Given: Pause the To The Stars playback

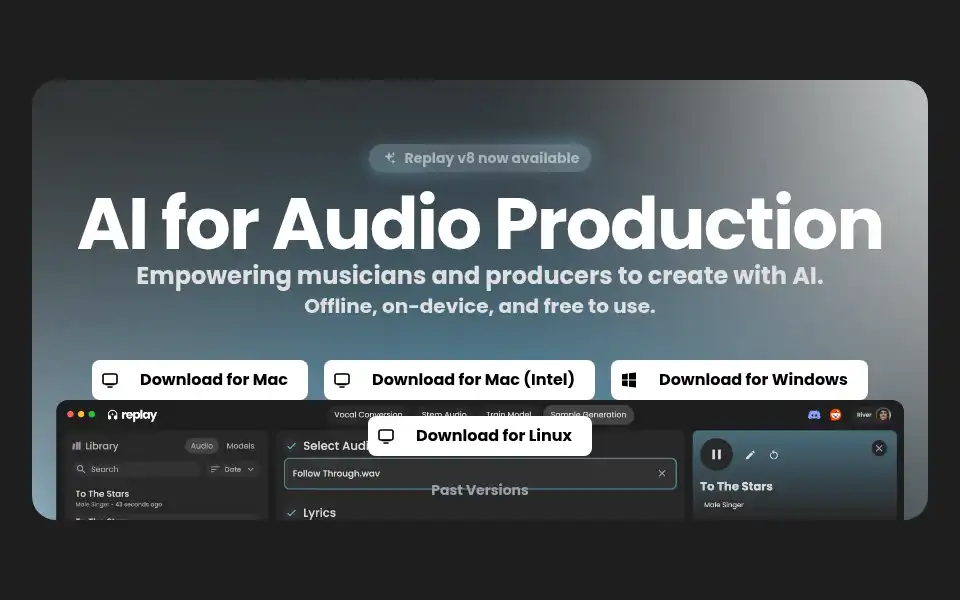Looking at the screenshot, I should point(716,454).
